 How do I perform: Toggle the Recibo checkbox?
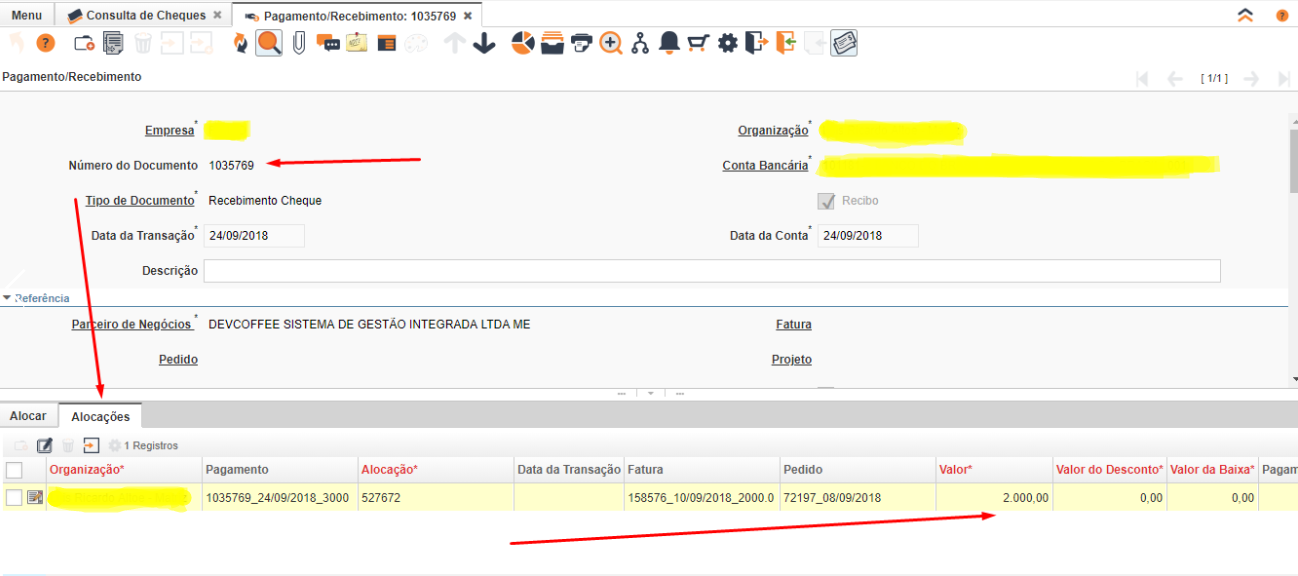point(826,201)
